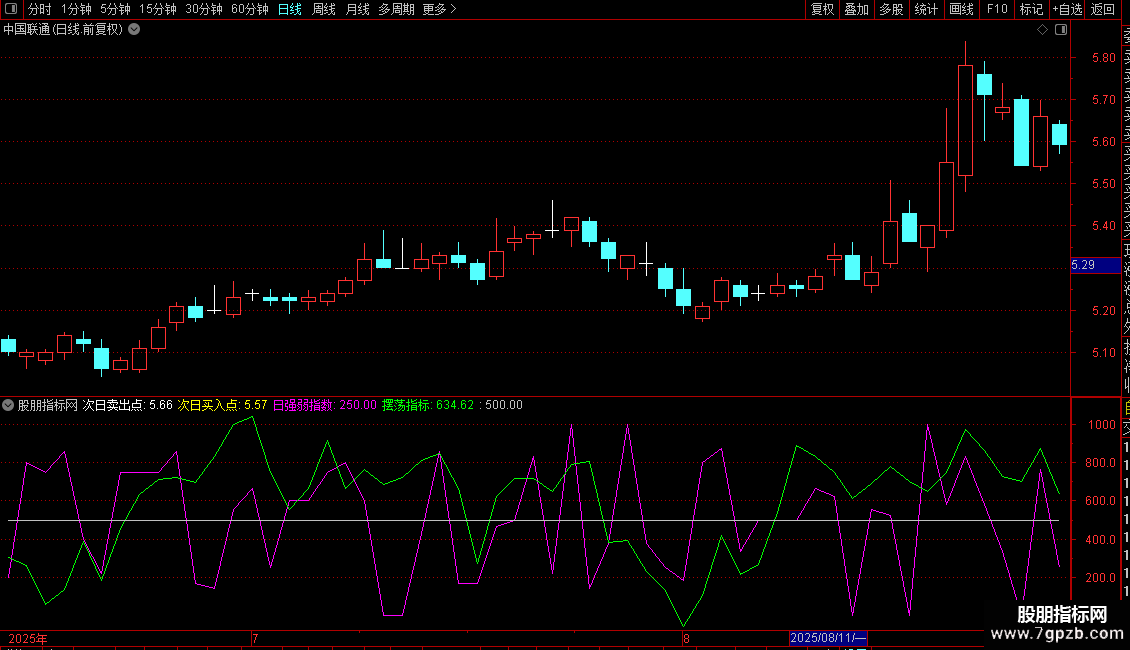The width and height of the screenshot is (1130, 650).
Task: Open the 中国联通 stock title dropdown
Action: click(135, 30)
